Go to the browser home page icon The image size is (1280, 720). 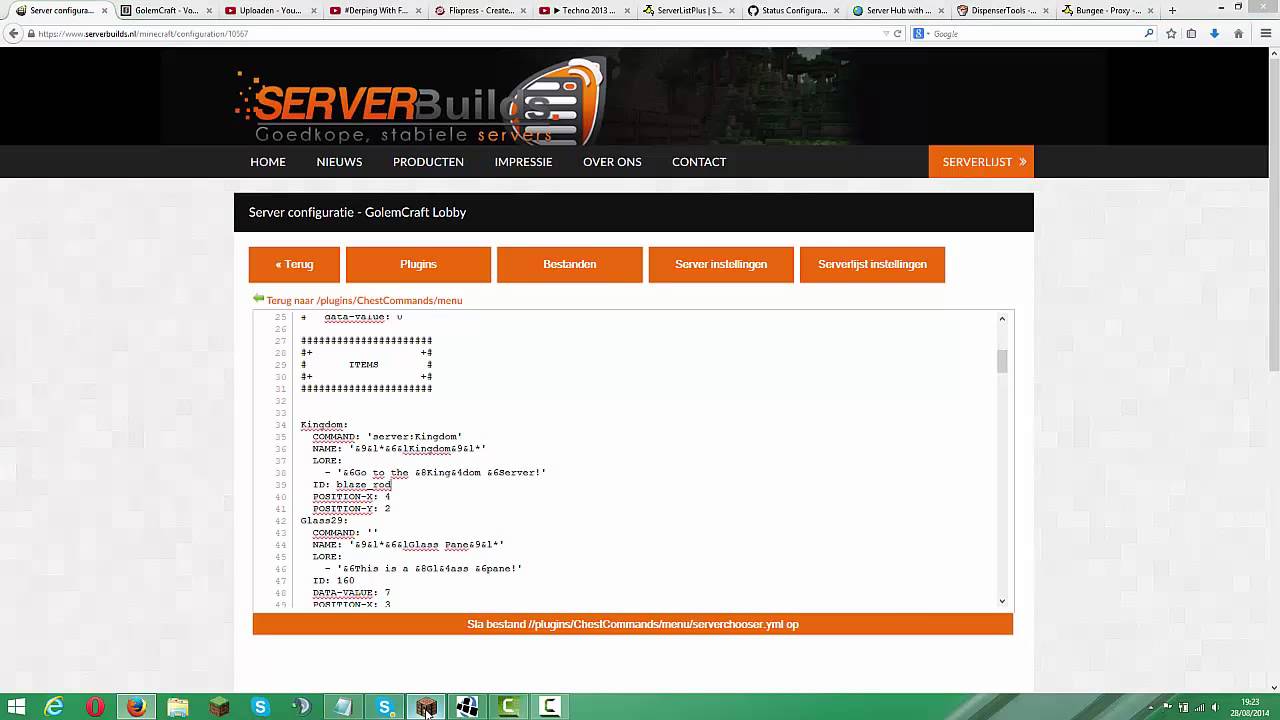click(x=1238, y=33)
